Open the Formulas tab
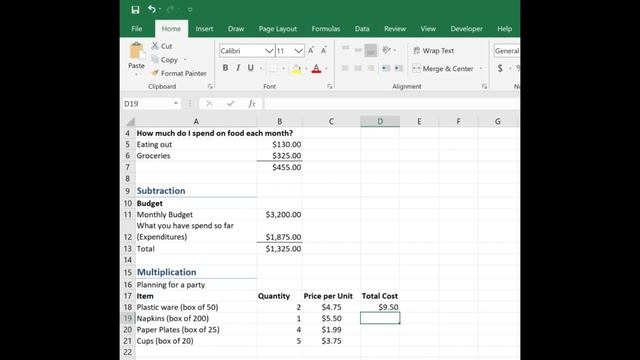The height and width of the screenshot is (360, 640). (x=326, y=29)
